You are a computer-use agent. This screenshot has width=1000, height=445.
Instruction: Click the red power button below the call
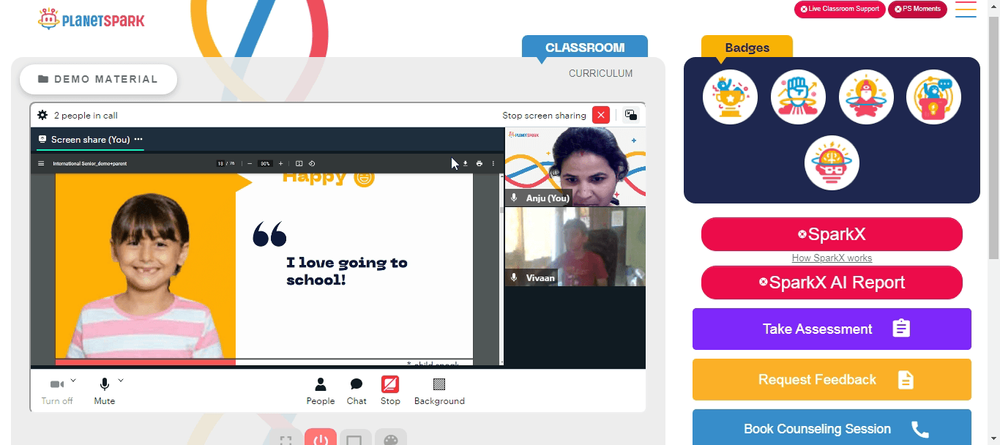[321, 437]
